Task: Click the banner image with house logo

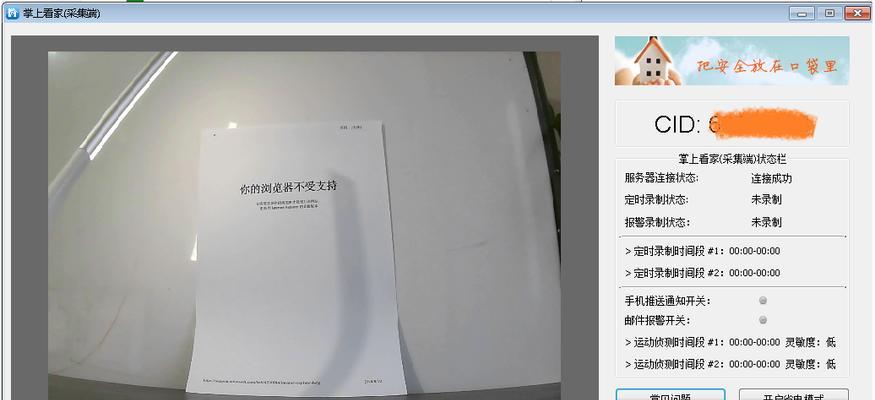Action: (732, 61)
